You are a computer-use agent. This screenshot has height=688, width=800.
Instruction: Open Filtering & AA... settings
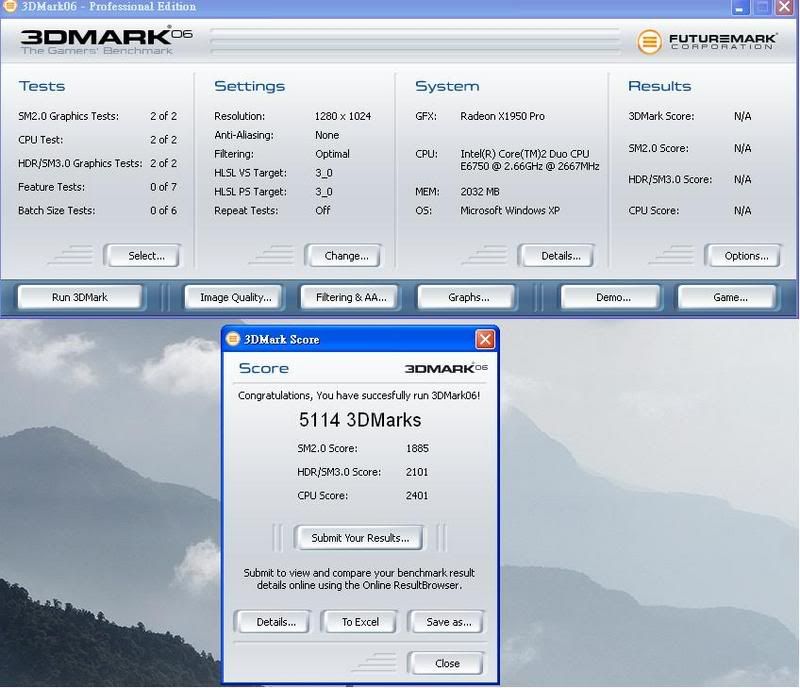(350, 297)
